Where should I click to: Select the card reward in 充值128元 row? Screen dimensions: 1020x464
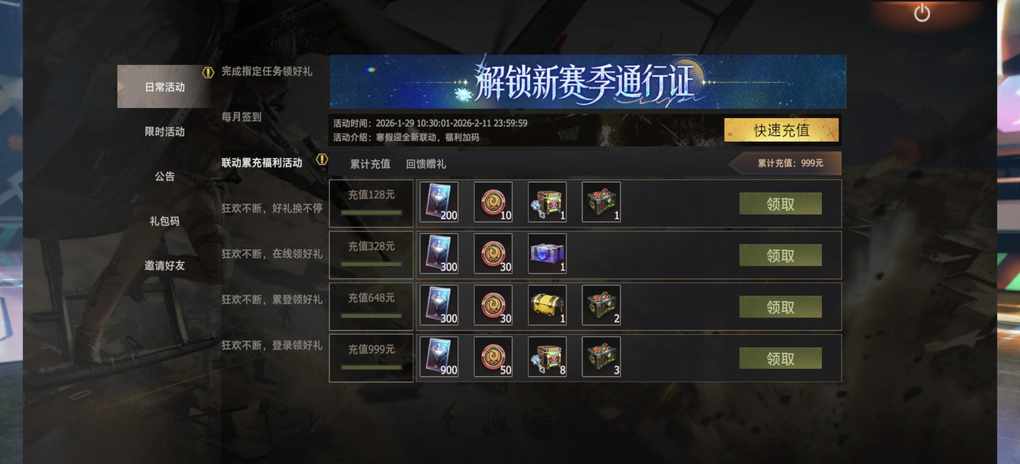click(439, 202)
